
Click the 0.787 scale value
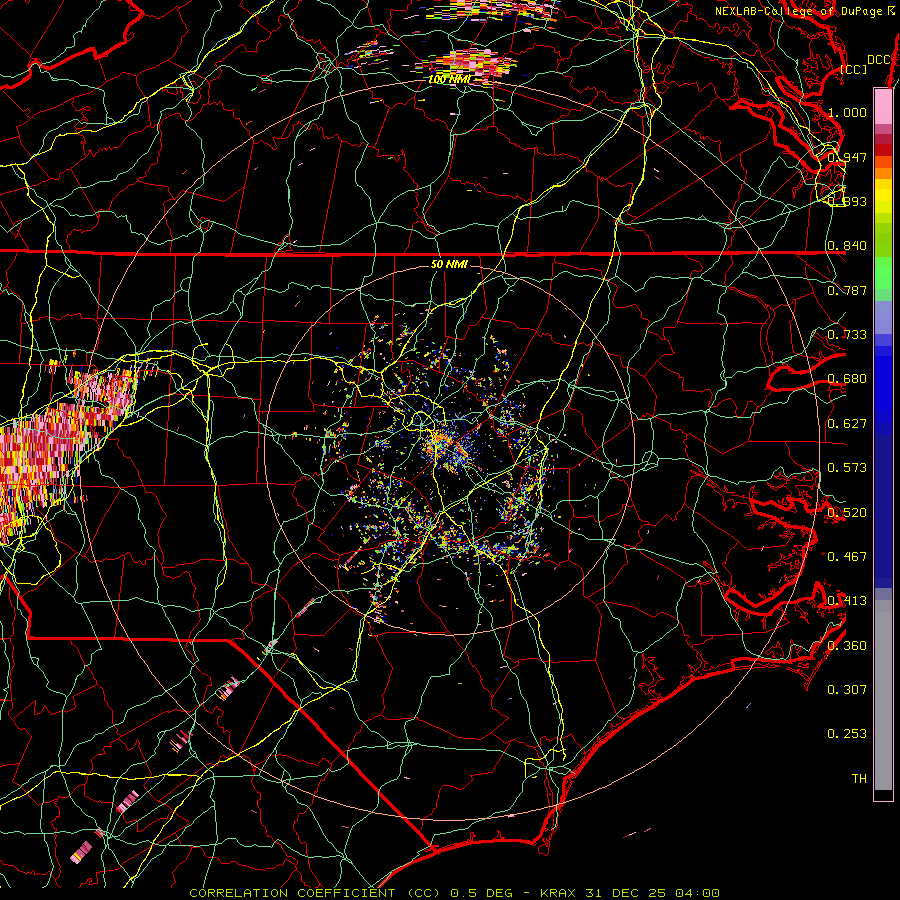pyautogui.click(x=847, y=290)
